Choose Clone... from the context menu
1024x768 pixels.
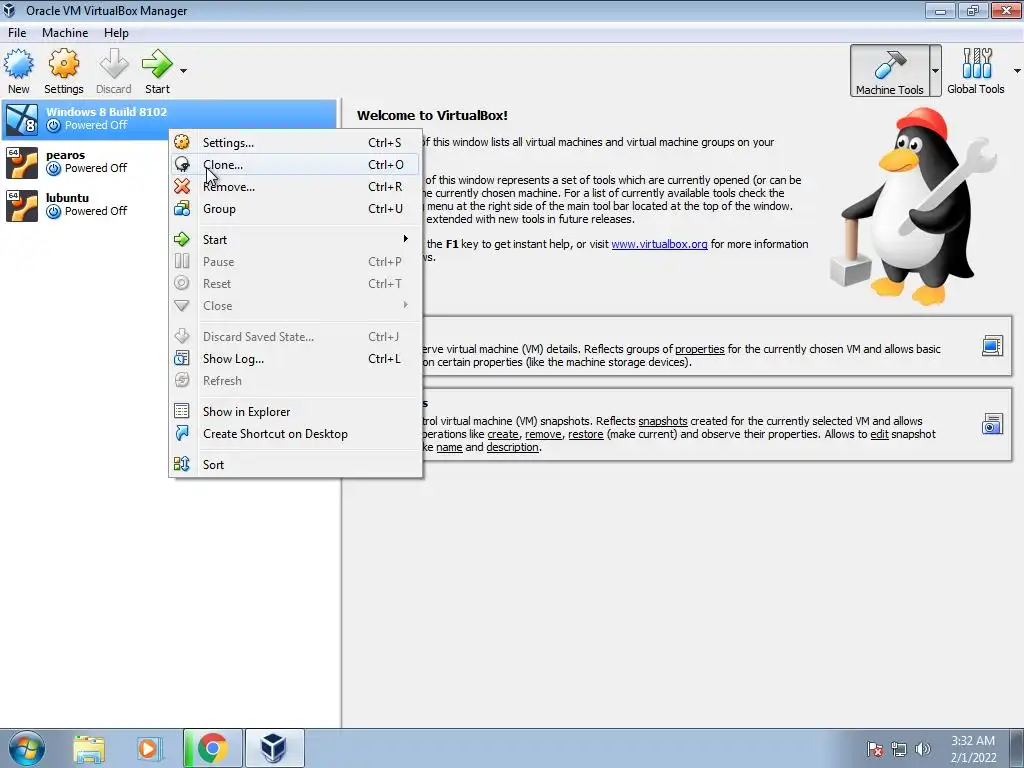tap(295, 165)
